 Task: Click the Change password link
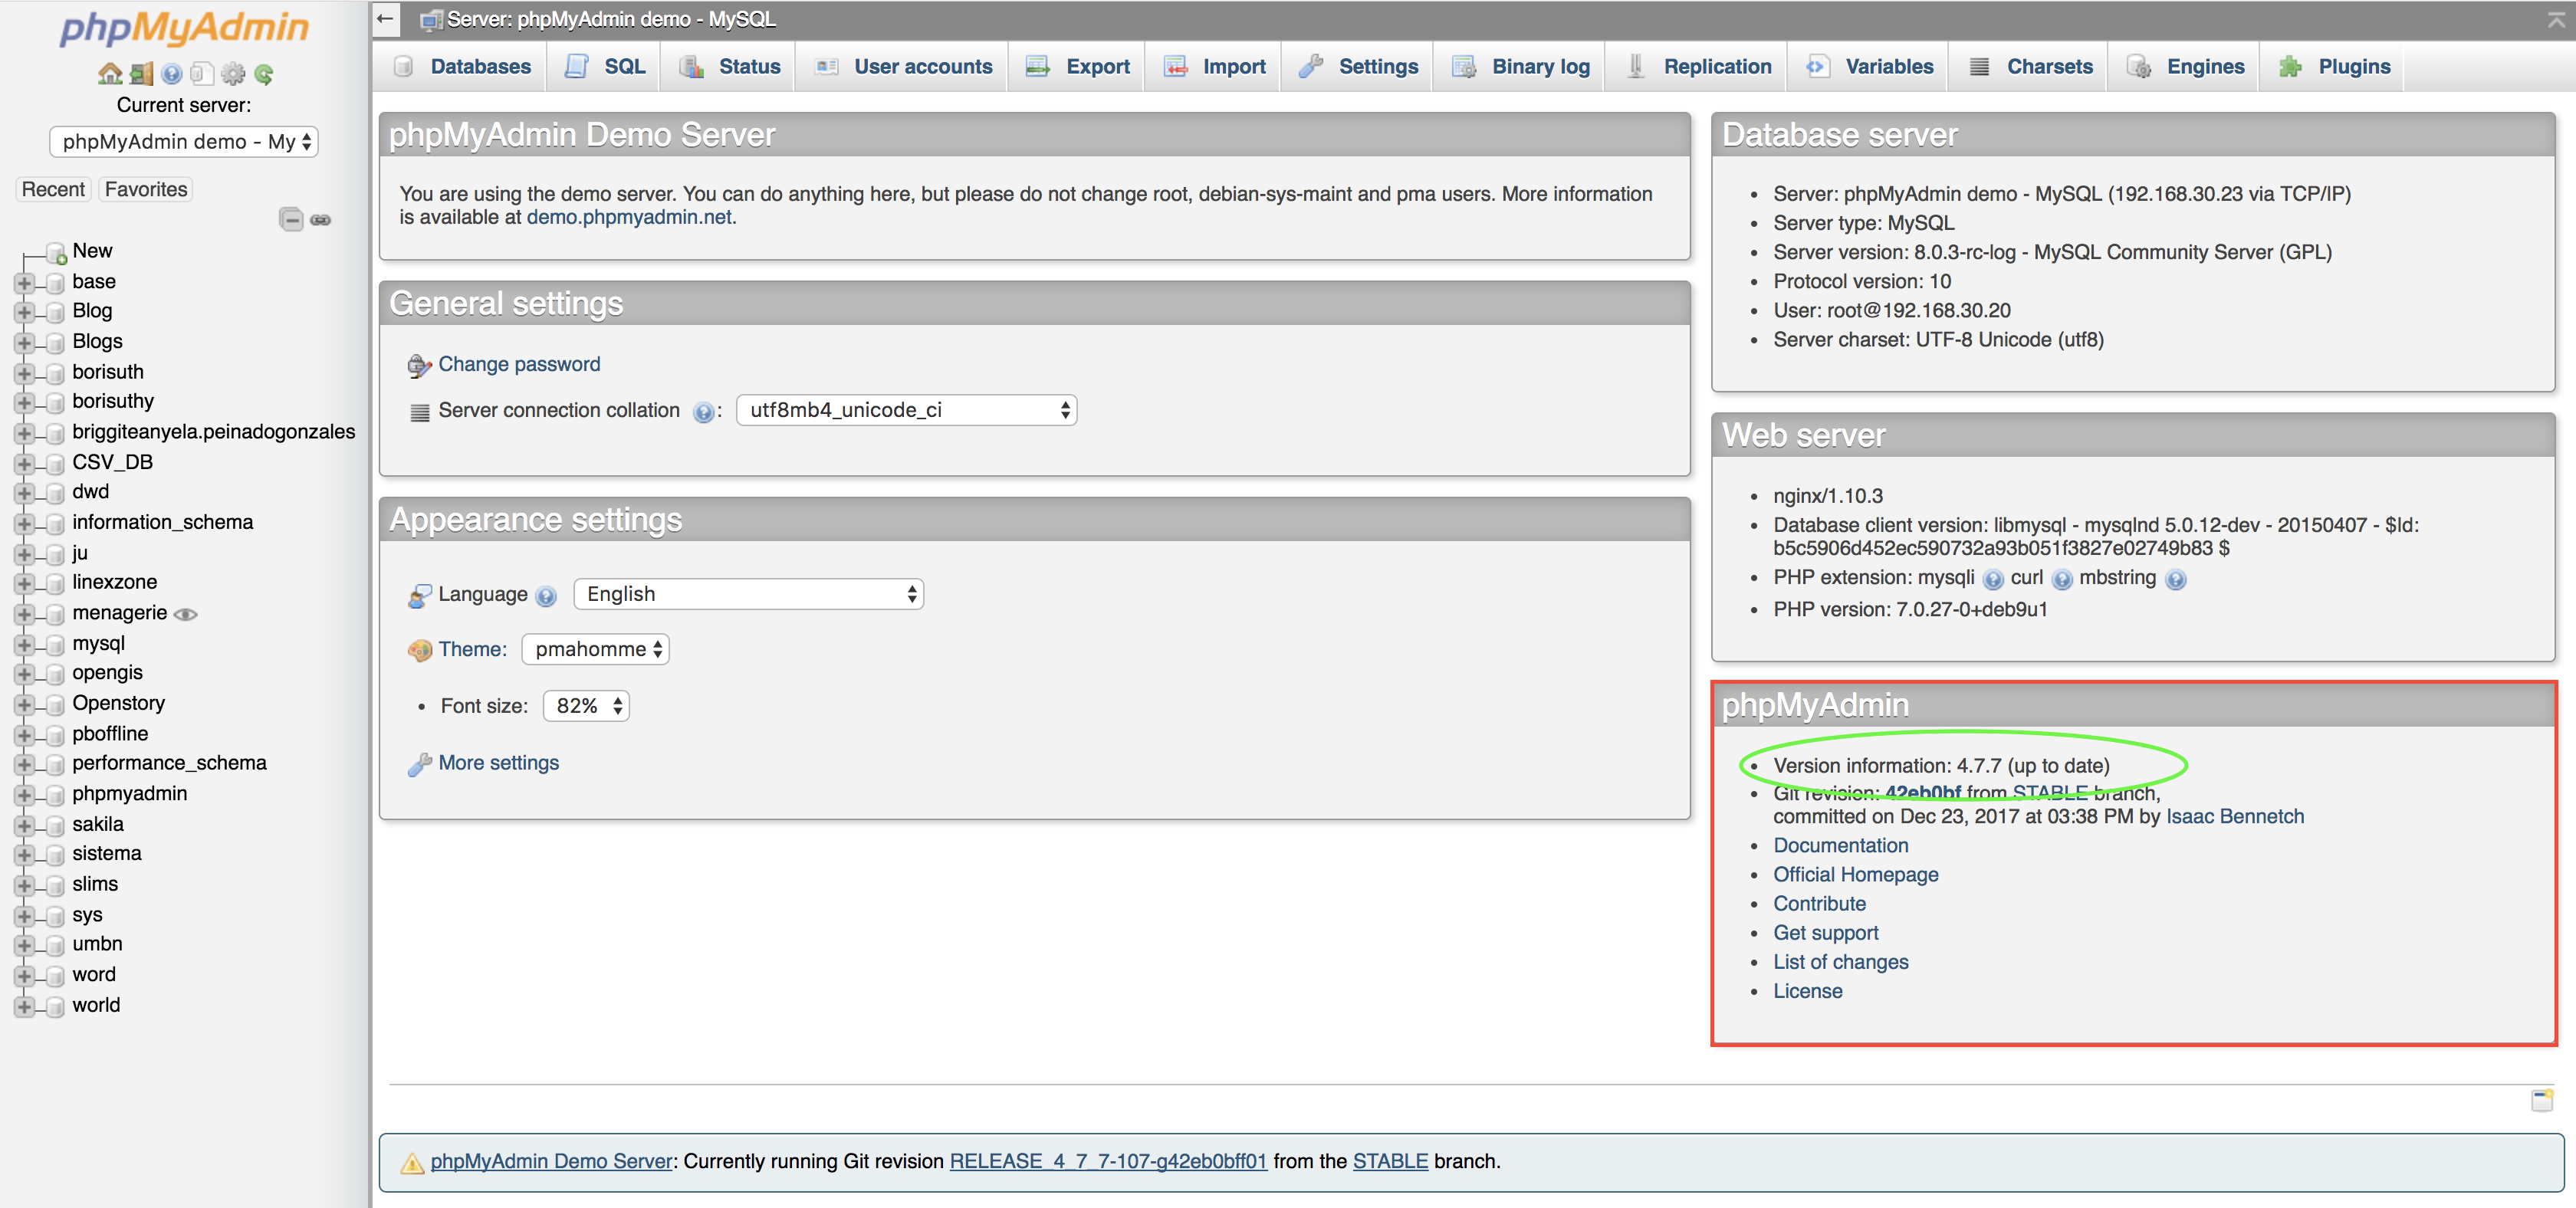pos(518,364)
